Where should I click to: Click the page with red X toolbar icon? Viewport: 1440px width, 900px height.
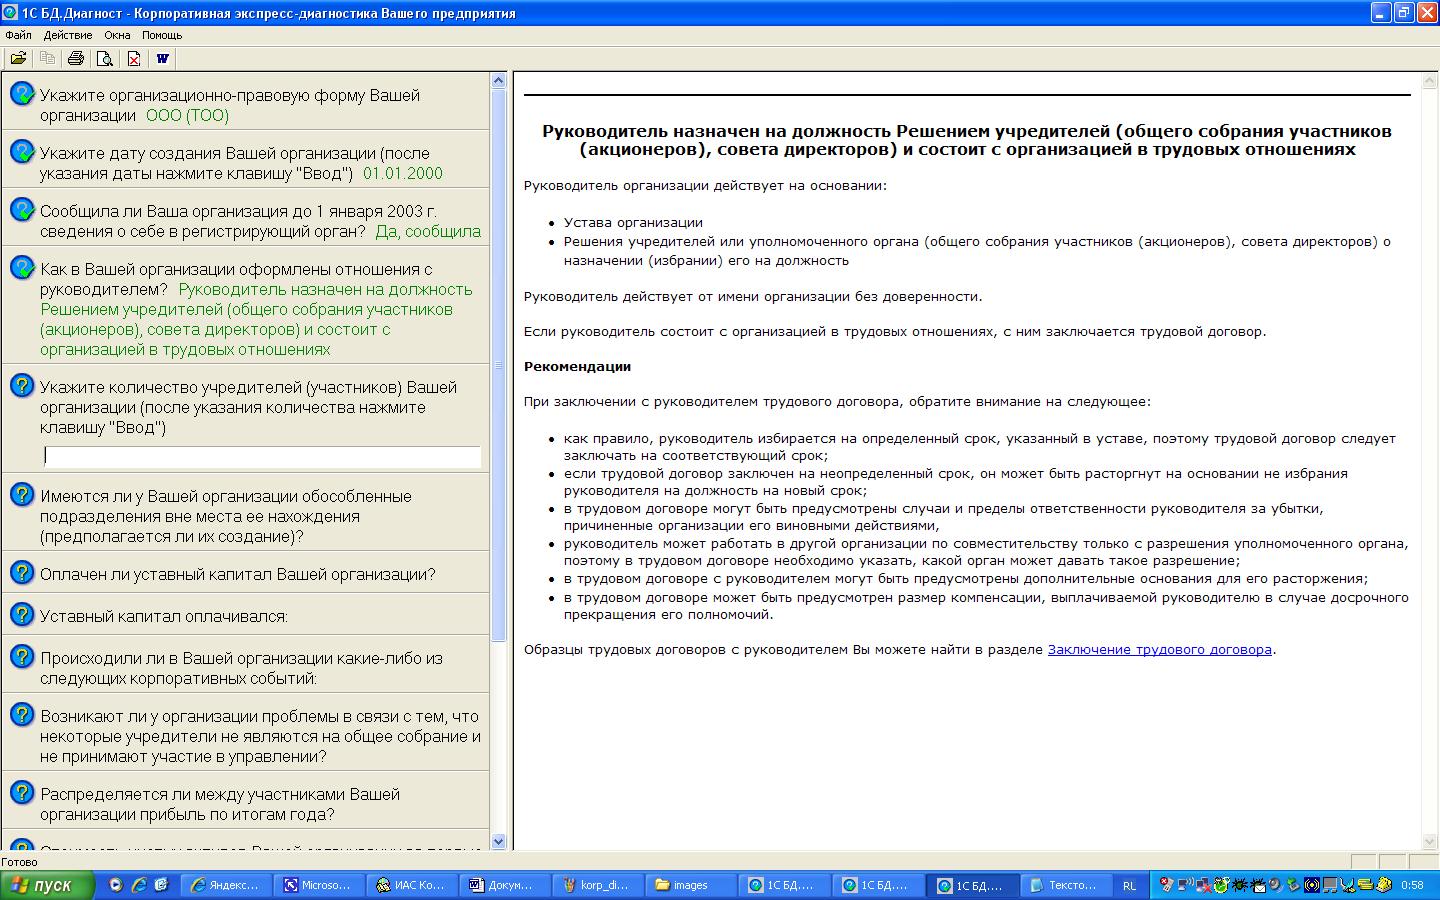pyautogui.click(x=134, y=58)
